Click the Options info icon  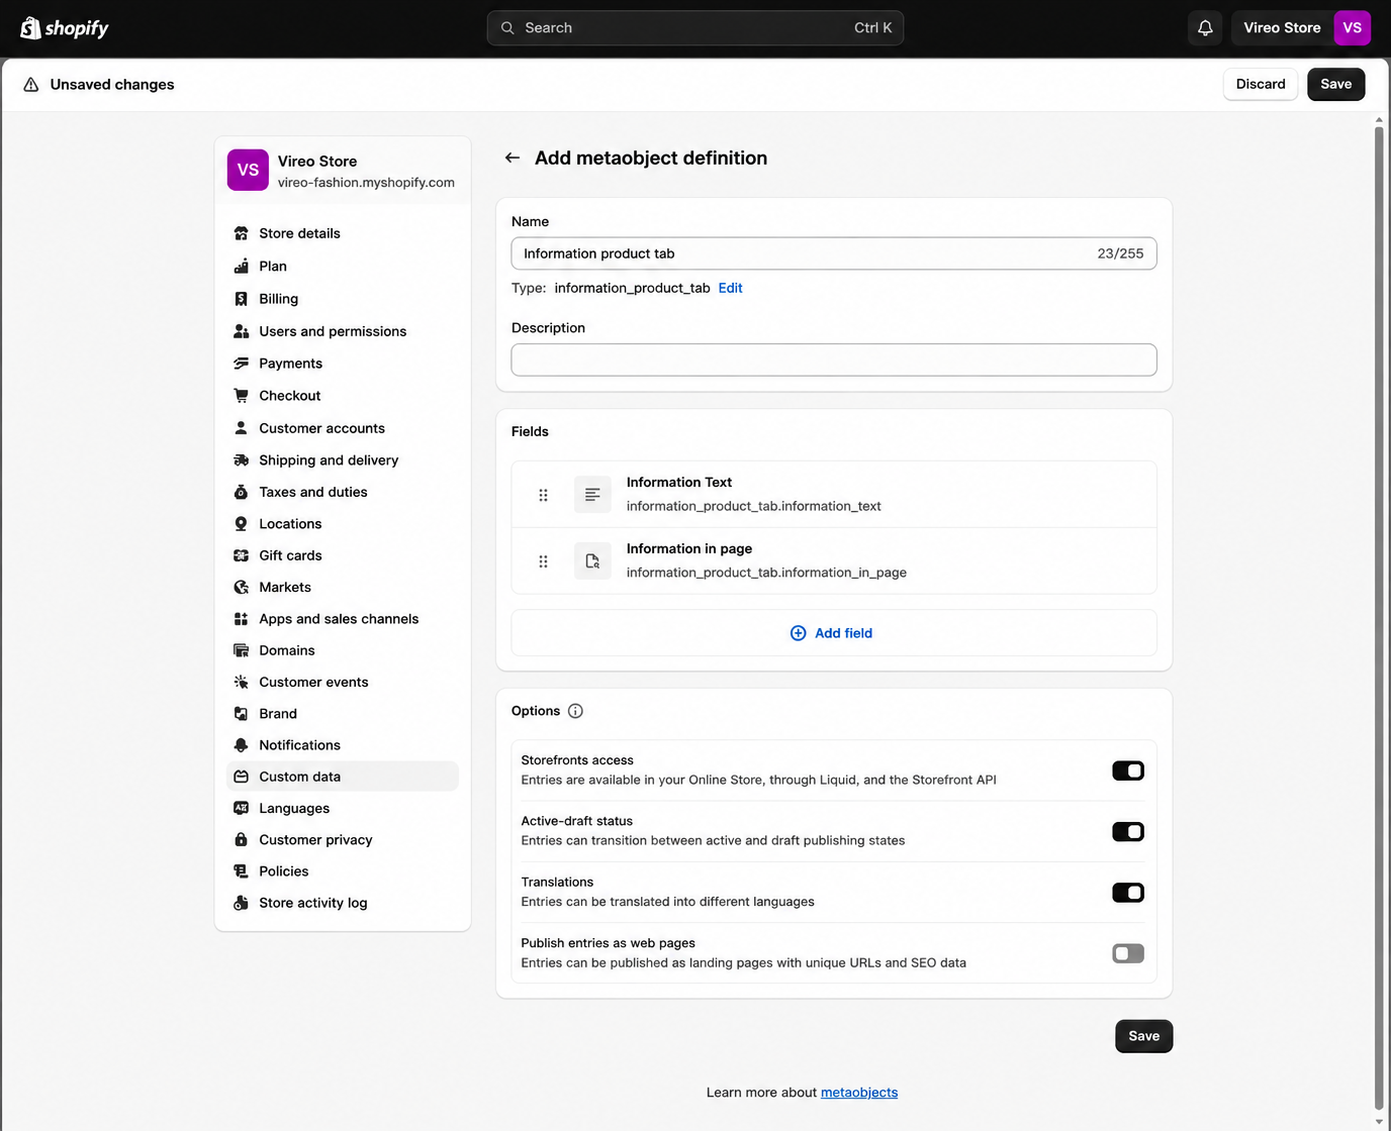[x=575, y=711]
